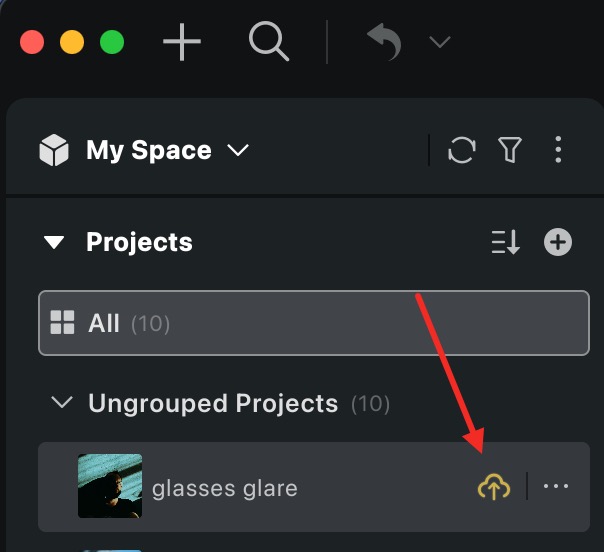Click the glasses glare project thumbnail
Image resolution: width=604 pixels, height=552 pixels.
110,487
